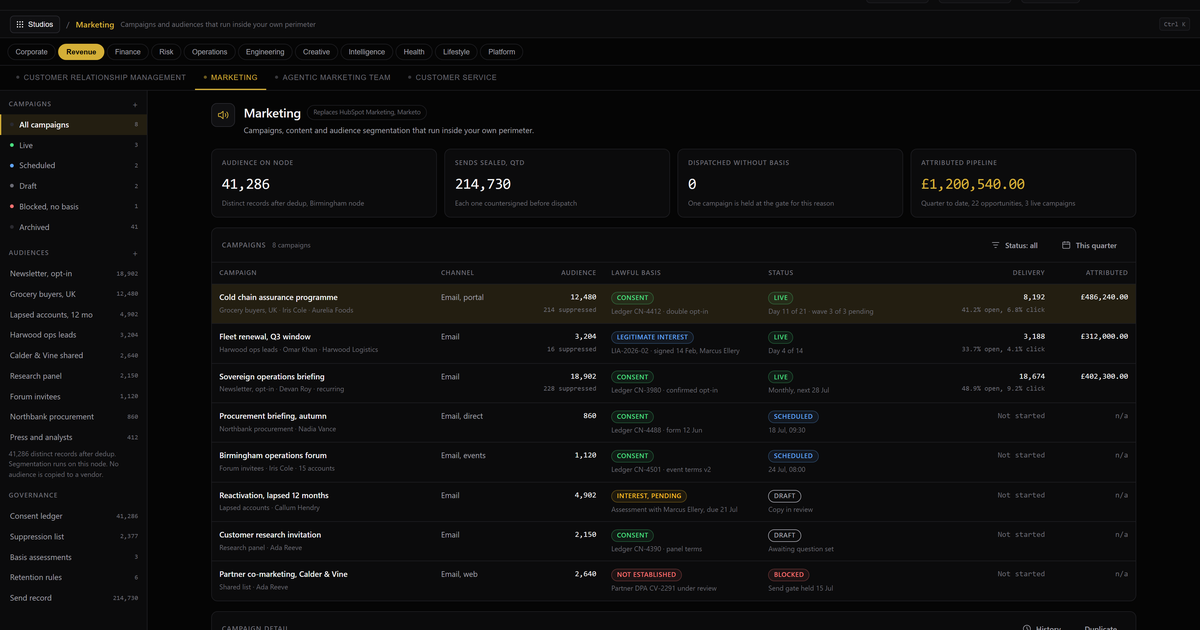The image size is (1200, 630).
Task: Click the calendar icon by This quarter
Action: [x=1066, y=245]
